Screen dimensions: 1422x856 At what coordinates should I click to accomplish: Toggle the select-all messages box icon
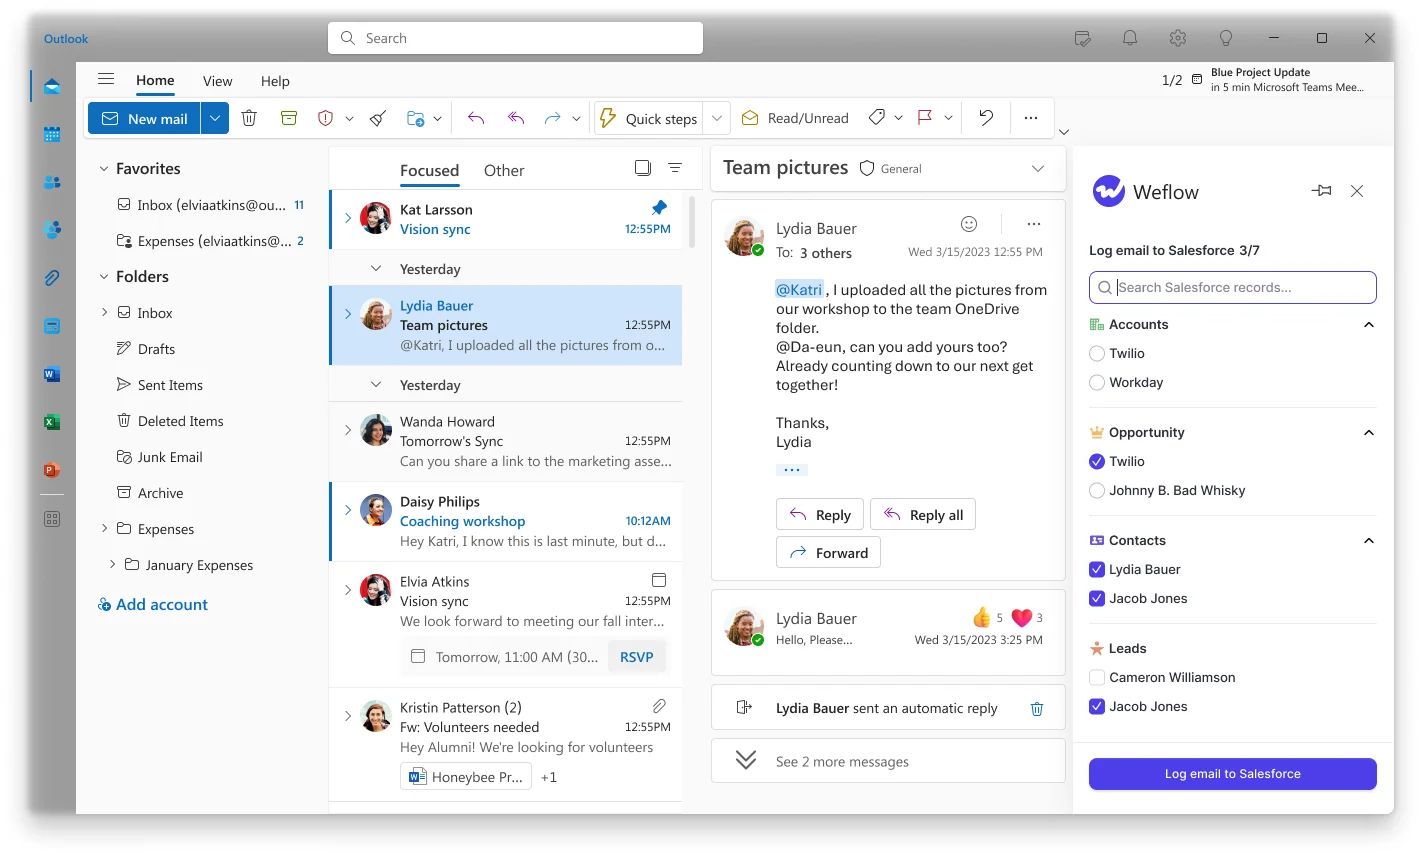(x=643, y=168)
